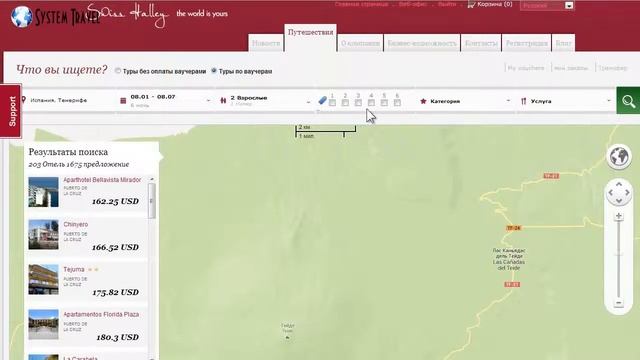Open the Блог tab

(563, 43)
